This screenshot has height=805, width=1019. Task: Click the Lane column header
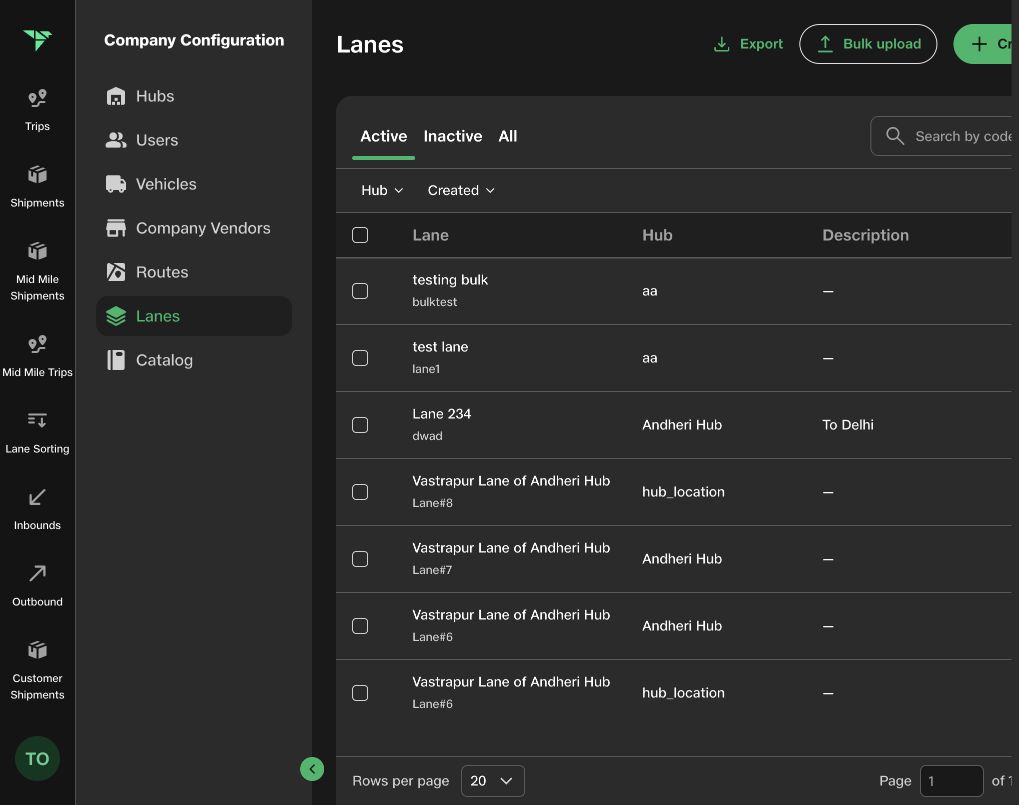pos(430,235)
